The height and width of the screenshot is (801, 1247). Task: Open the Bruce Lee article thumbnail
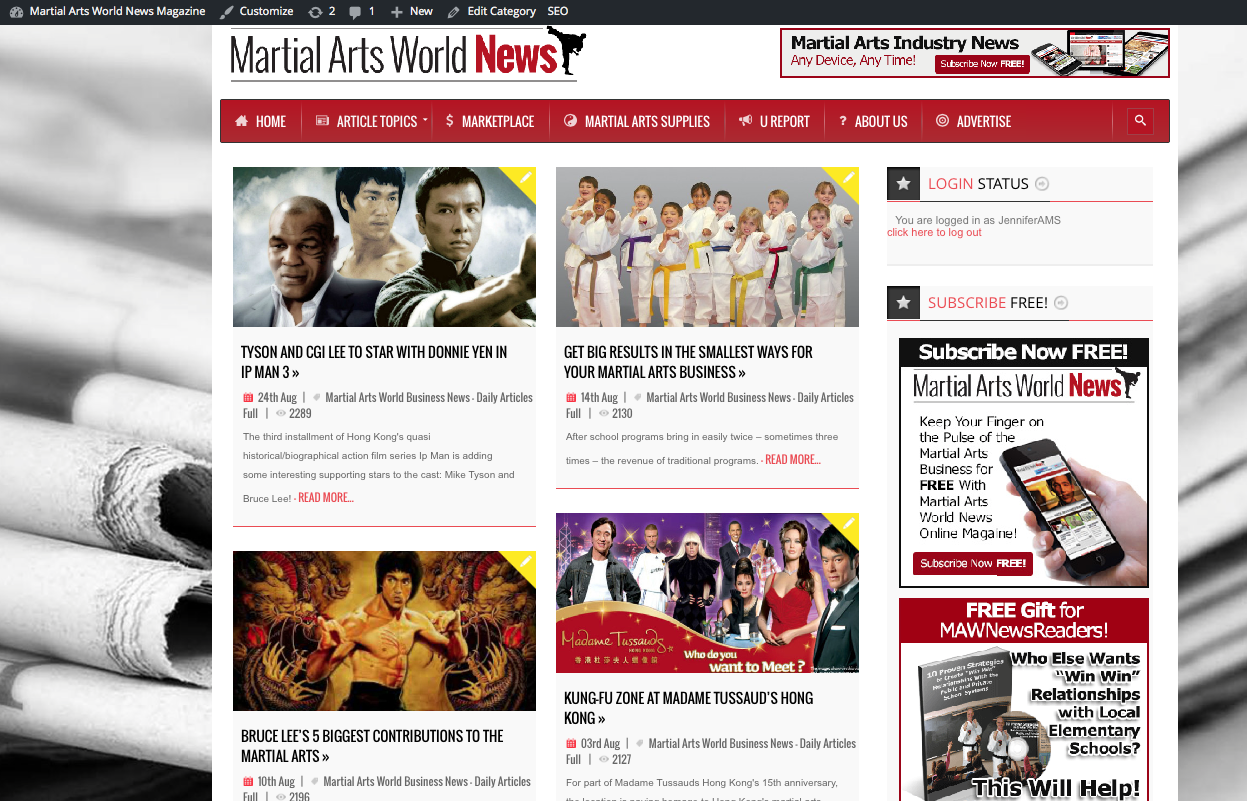click(x=384, y=630)
